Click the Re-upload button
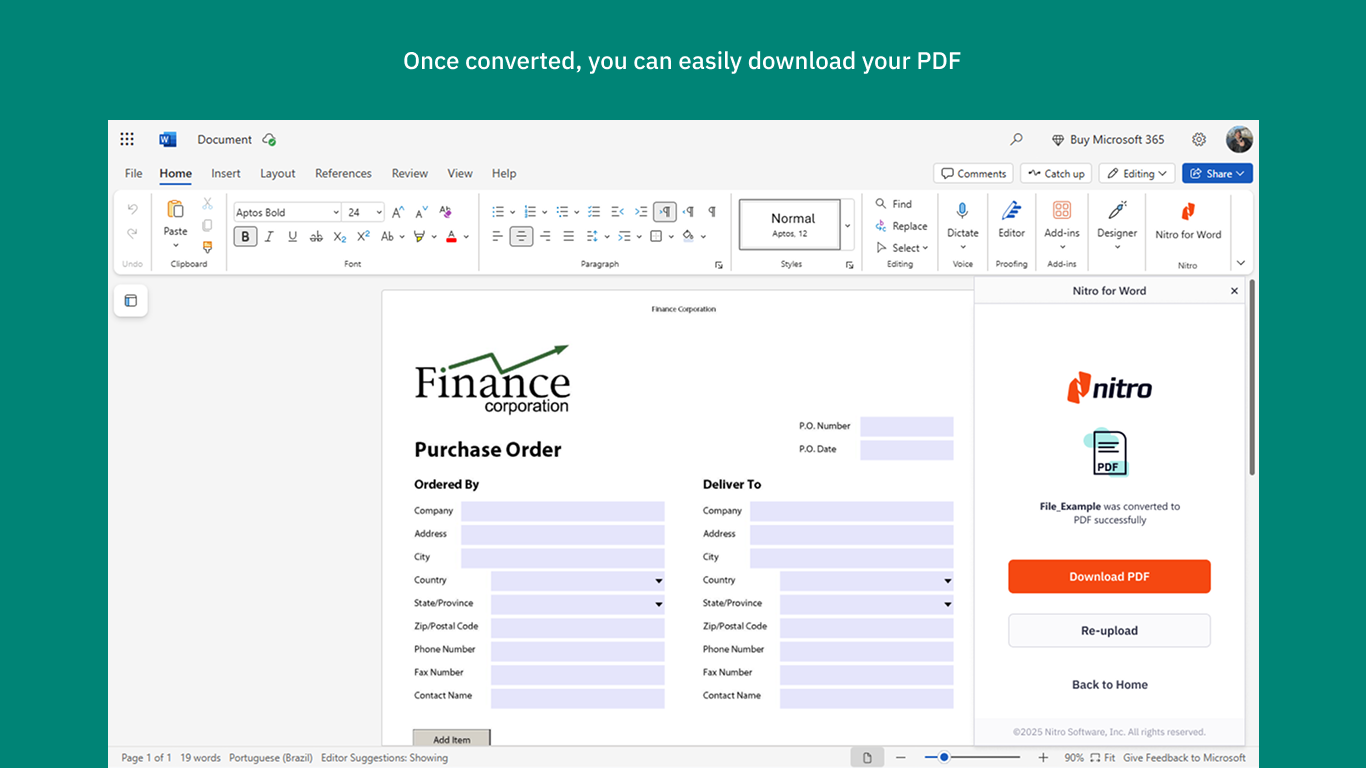1366x768 pixels. click(1109, 631)
